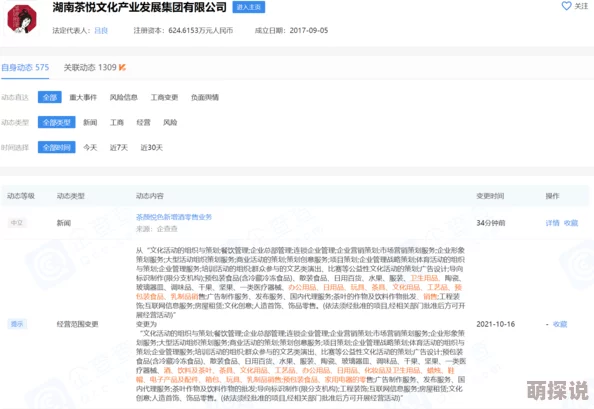The width and height of the screenshot is (594, 409).
Task: Filter dynamic type by 经营
Action: (144, 122)
